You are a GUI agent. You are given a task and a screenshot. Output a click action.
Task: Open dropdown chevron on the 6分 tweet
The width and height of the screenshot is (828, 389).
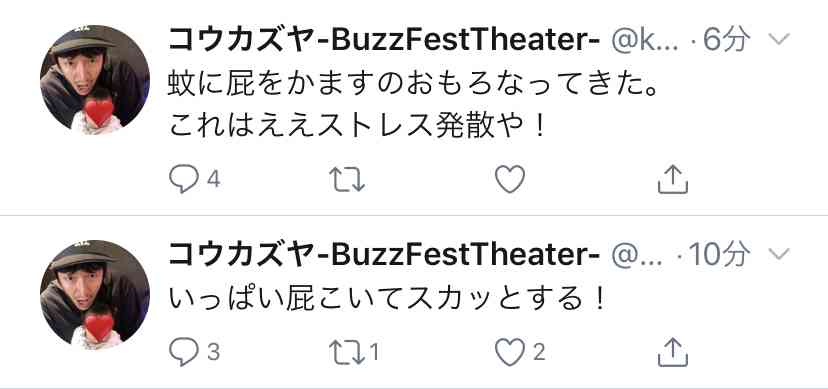(x=778, y=39)
